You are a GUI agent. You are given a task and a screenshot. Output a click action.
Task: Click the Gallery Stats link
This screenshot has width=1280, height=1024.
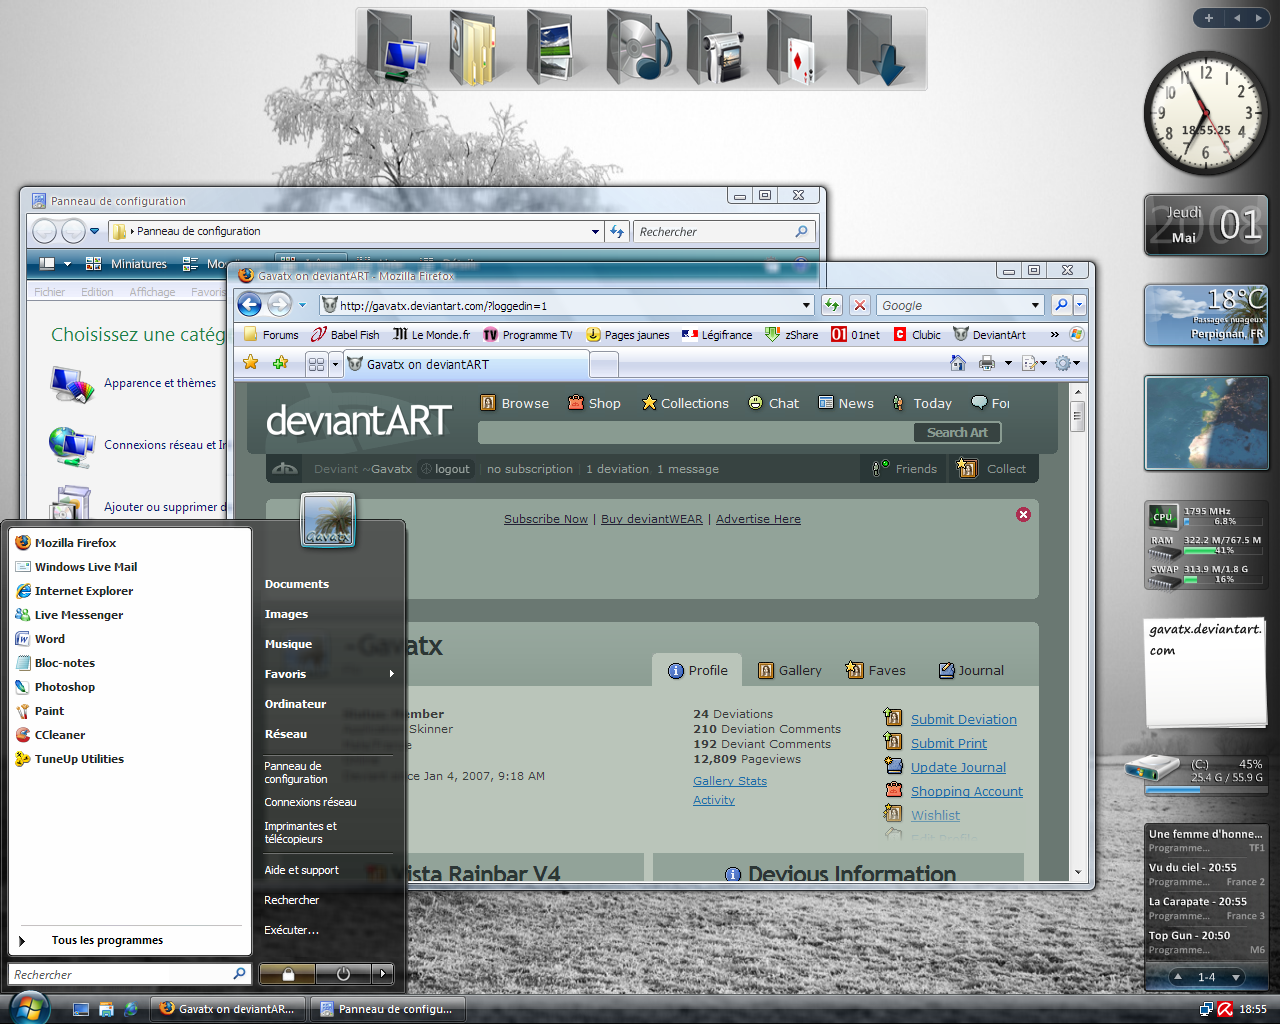(730, 781)
